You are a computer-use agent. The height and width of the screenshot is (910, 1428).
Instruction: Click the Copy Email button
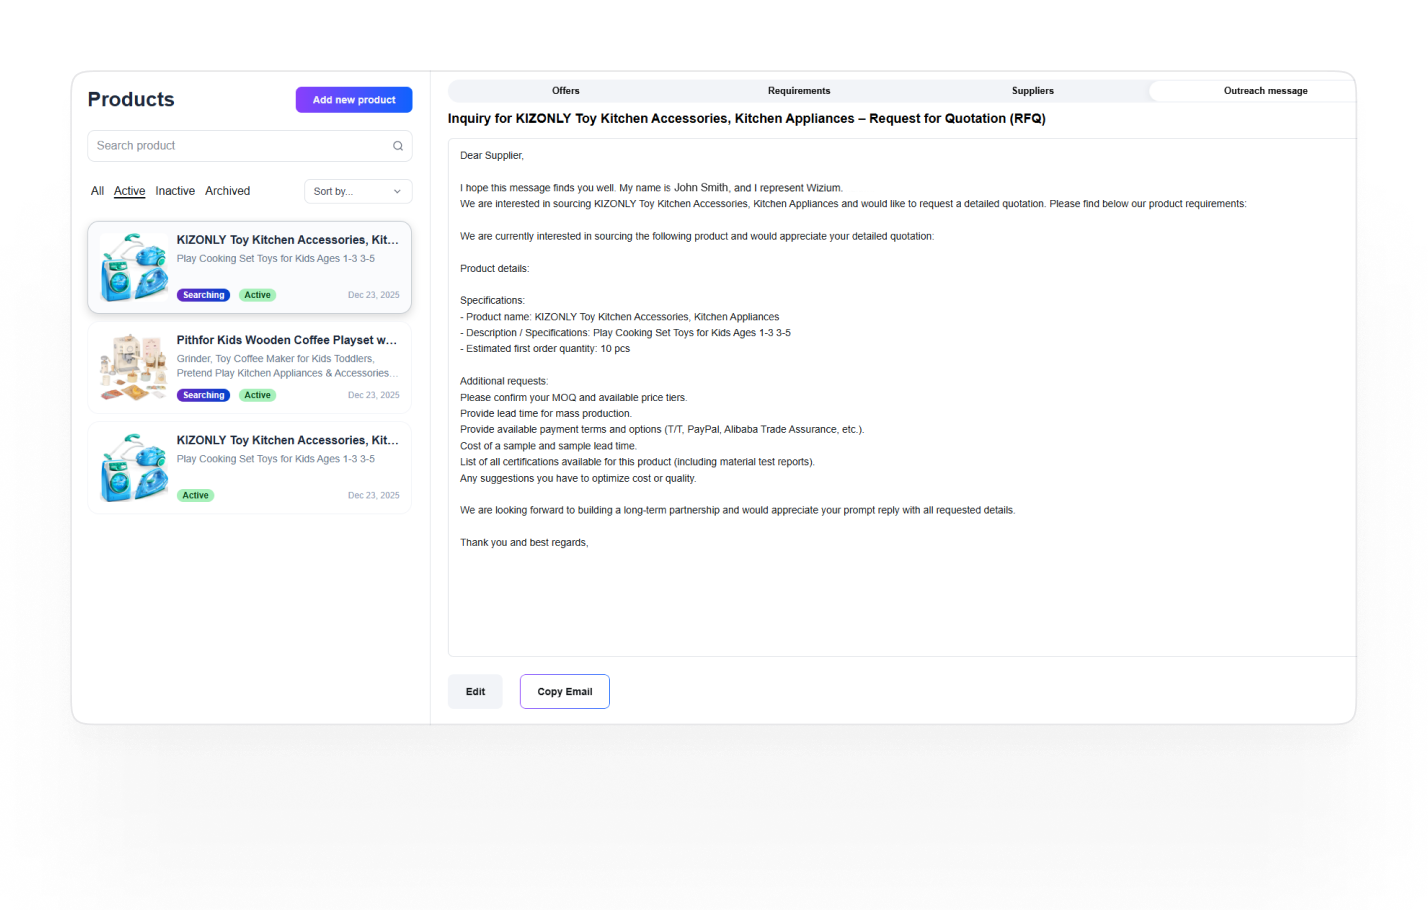point(565,692)
